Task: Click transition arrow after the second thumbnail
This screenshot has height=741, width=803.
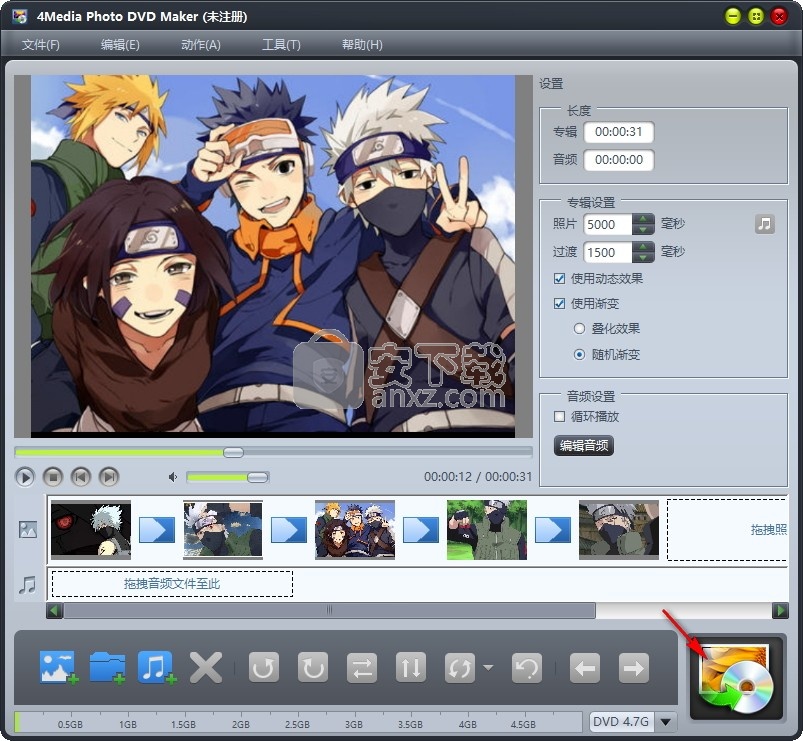Action: (x=289, y=530)
